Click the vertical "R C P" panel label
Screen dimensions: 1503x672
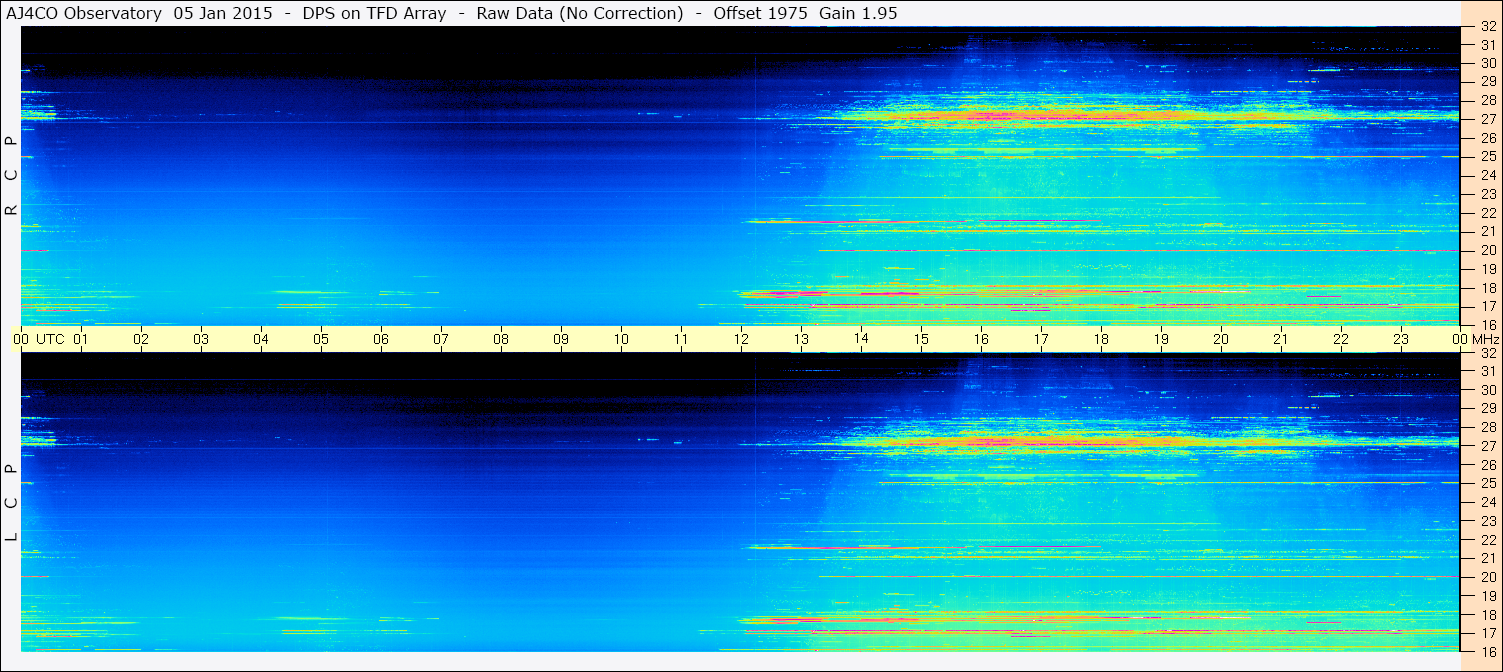tap(11, 175)
